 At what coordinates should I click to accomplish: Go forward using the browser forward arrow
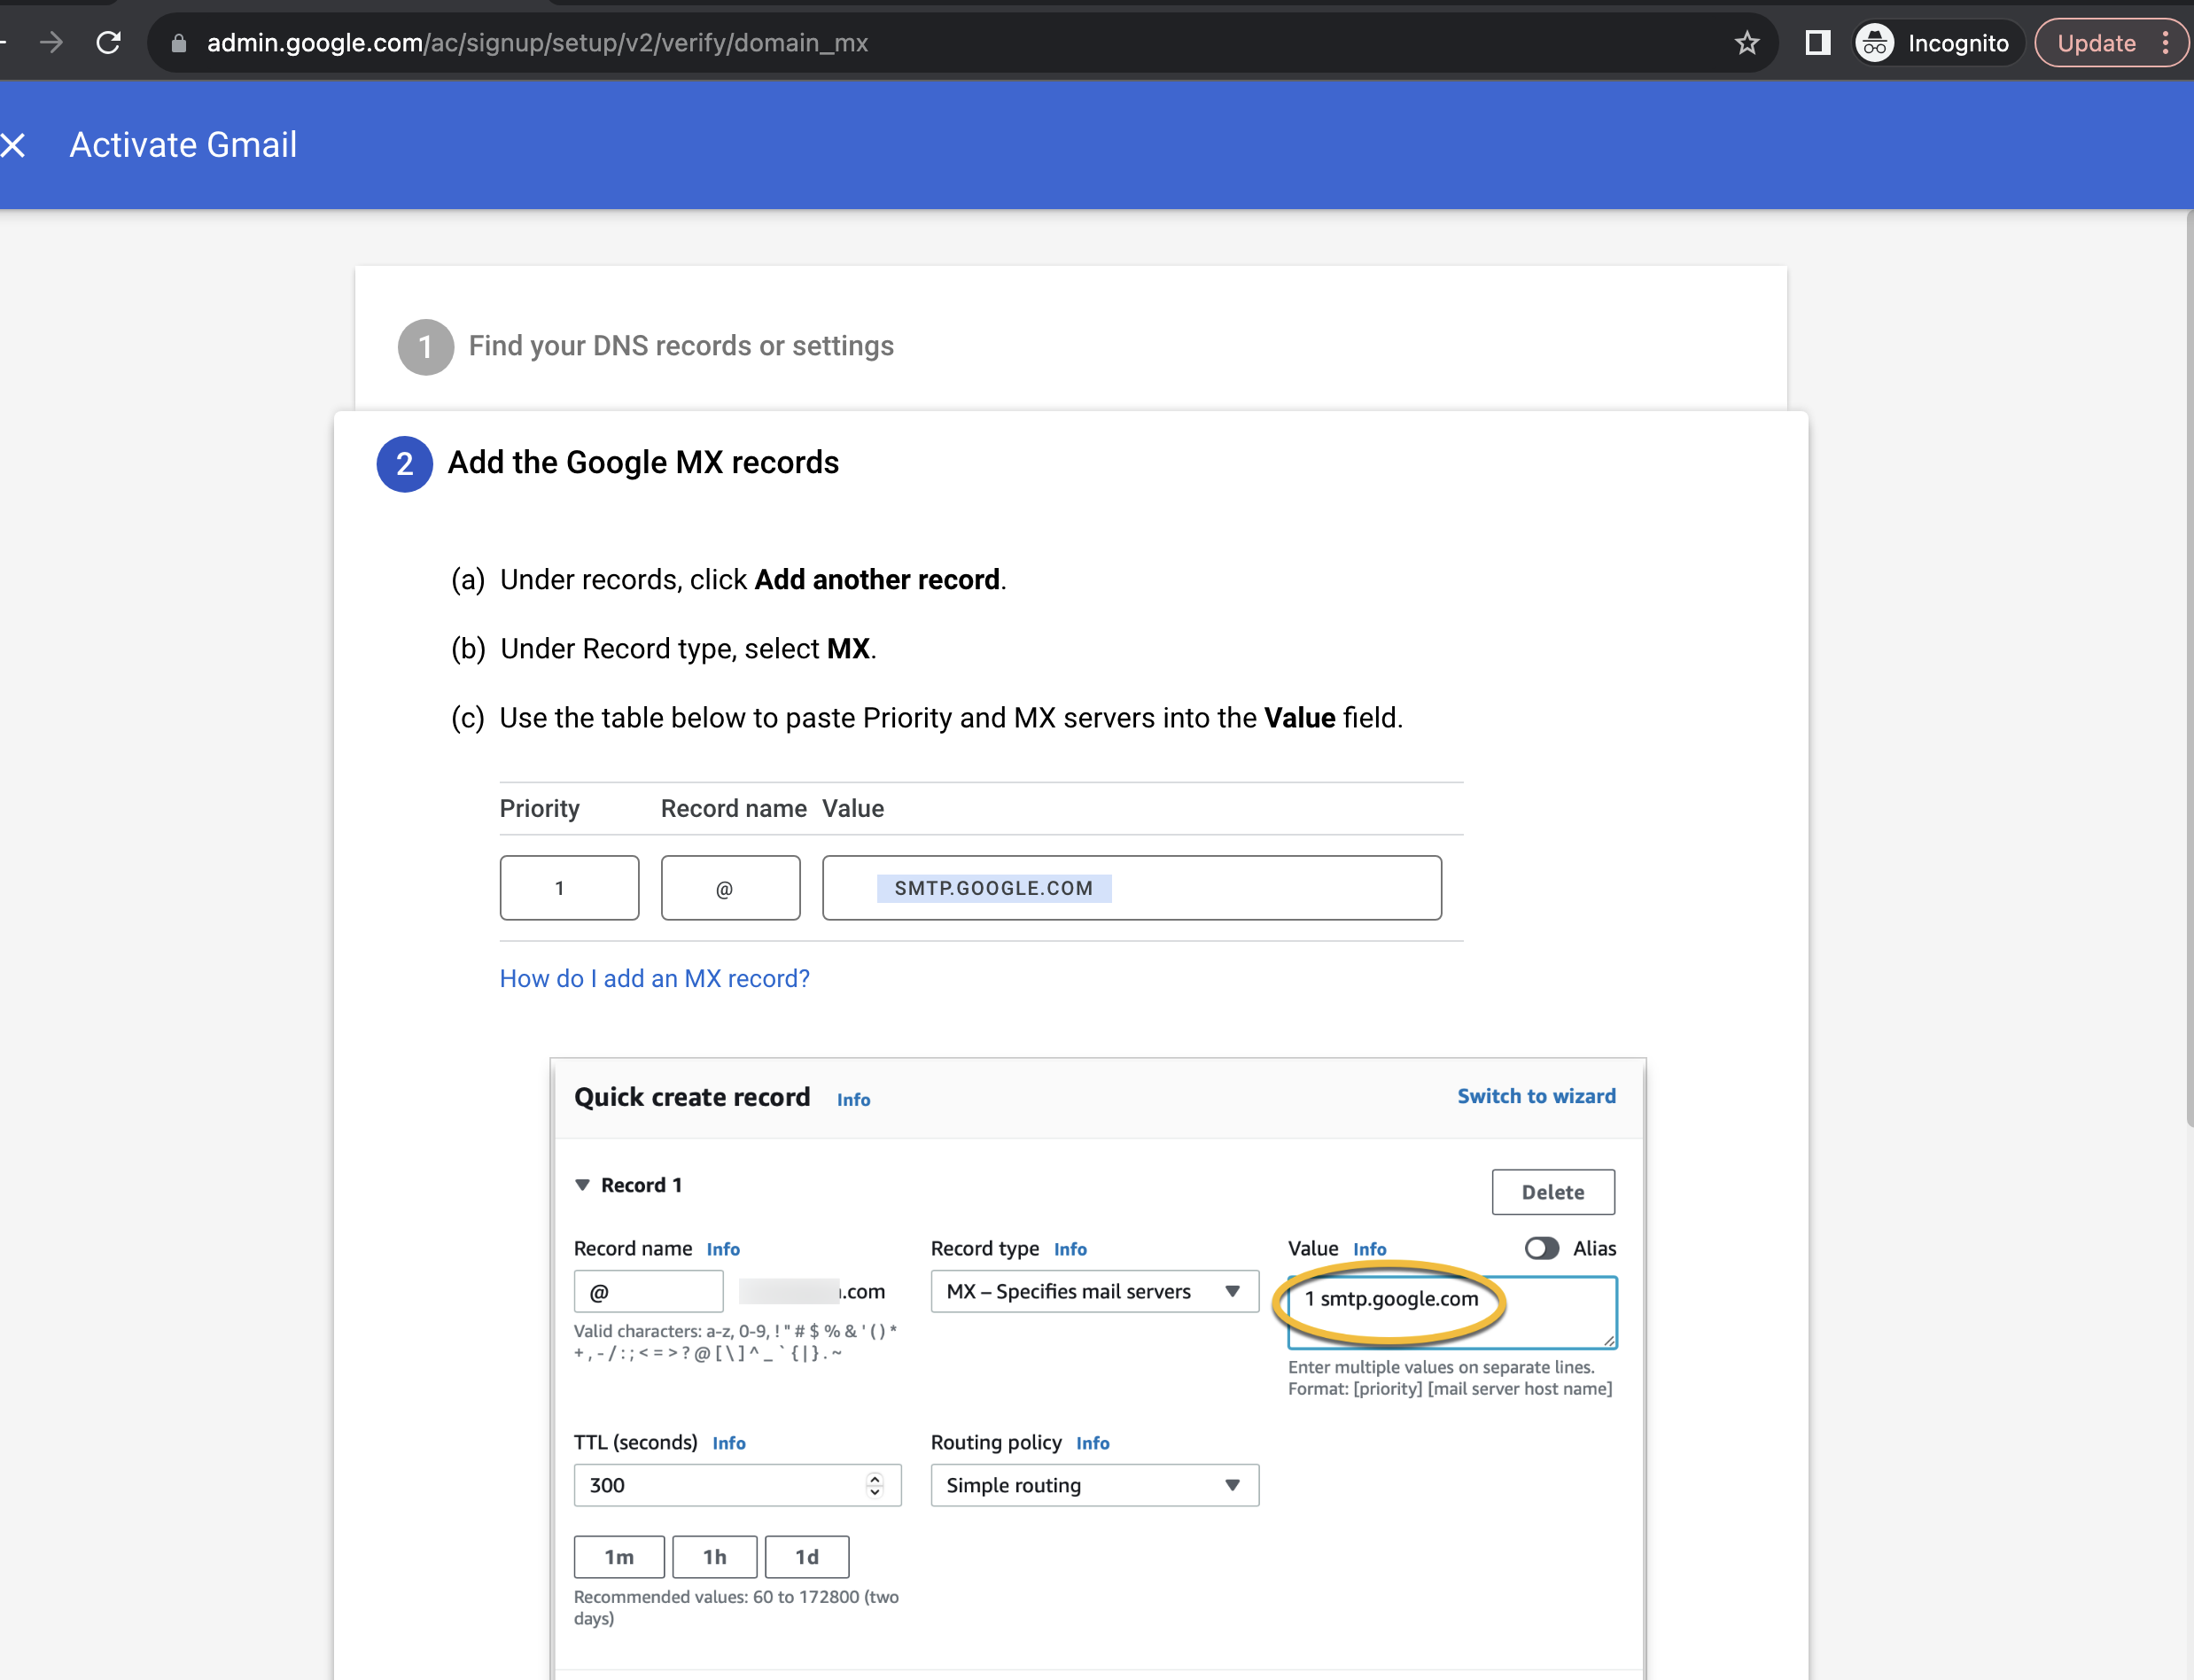(x=51, y=42)
